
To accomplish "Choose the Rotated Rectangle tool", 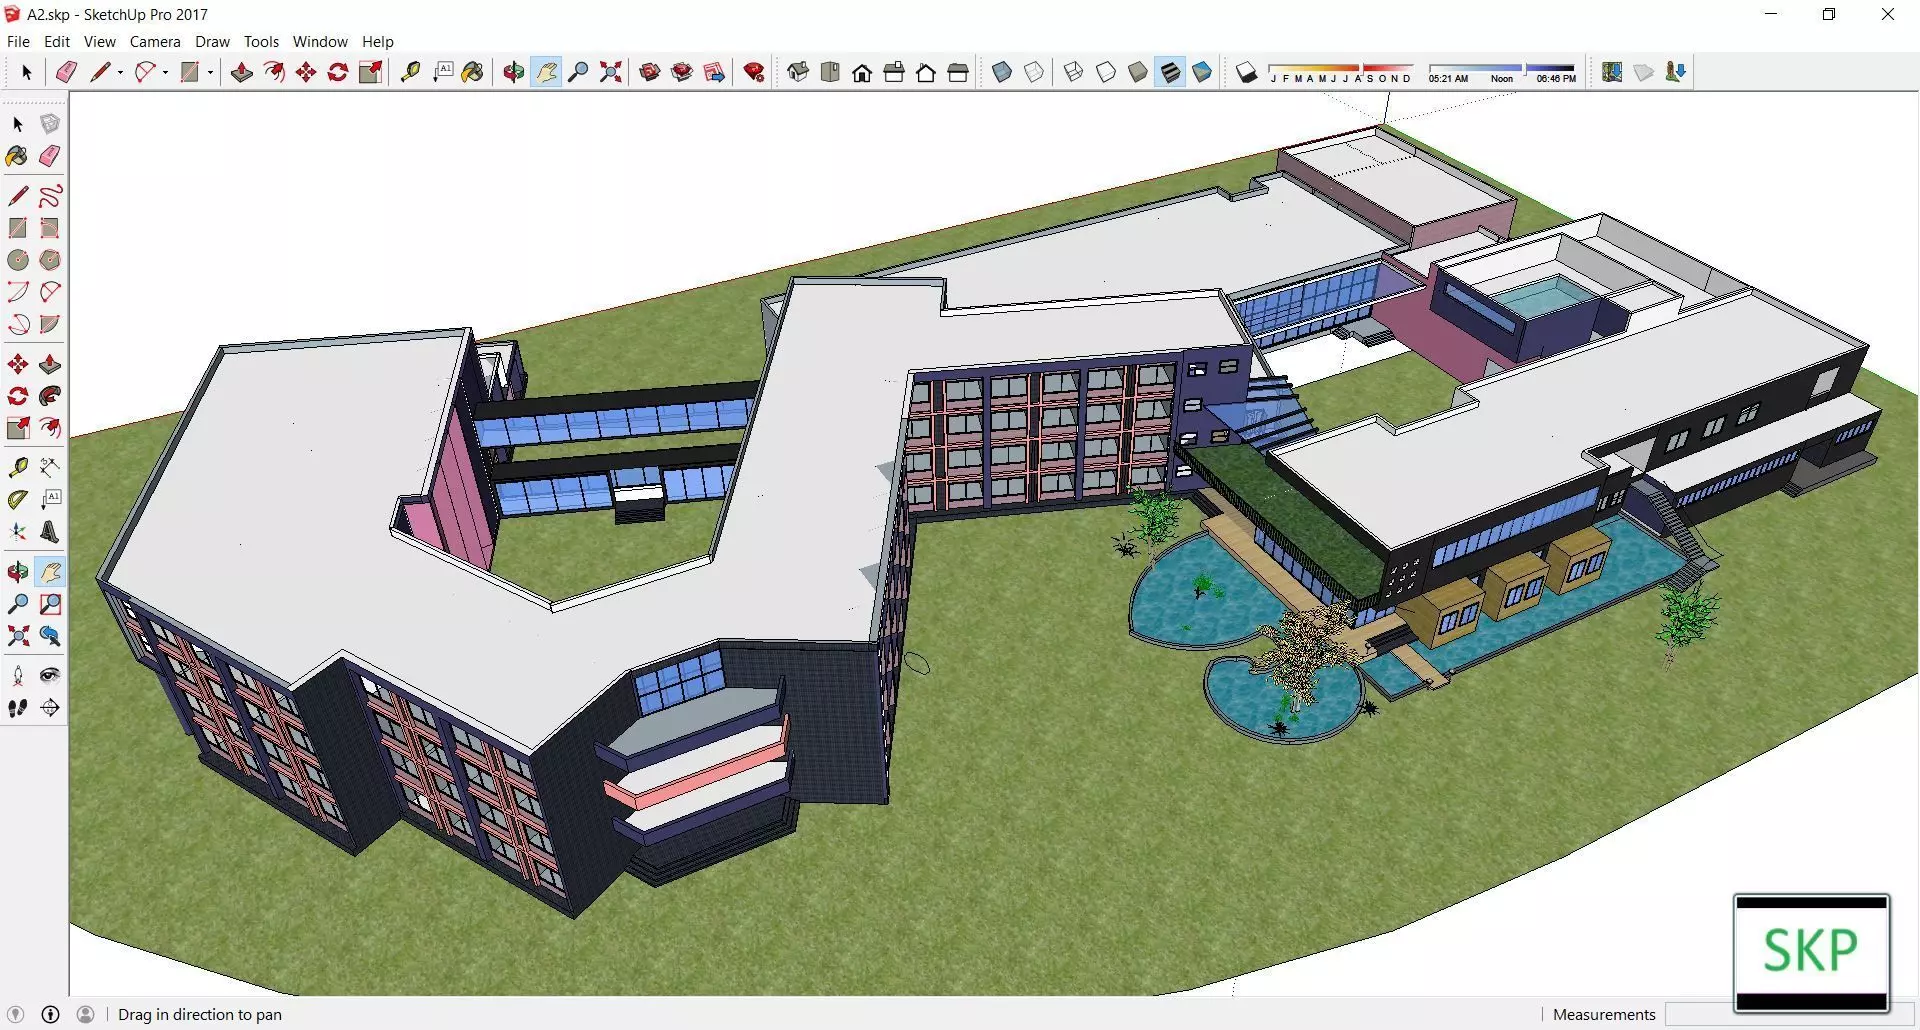I will pyautogui.click(x=50, y=228).
